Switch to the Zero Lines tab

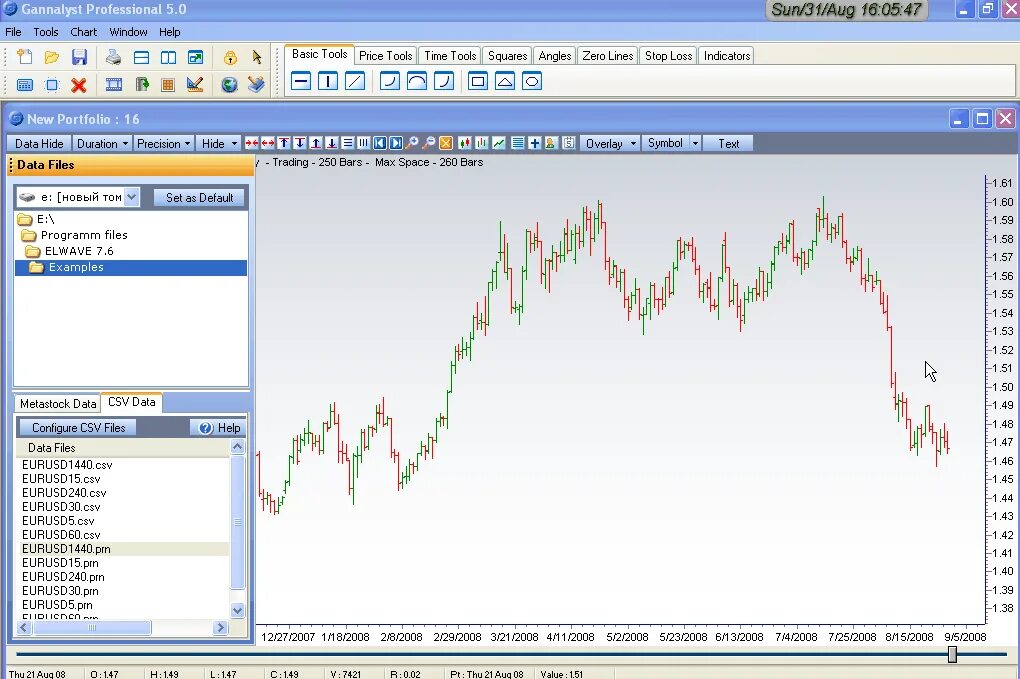608,56
